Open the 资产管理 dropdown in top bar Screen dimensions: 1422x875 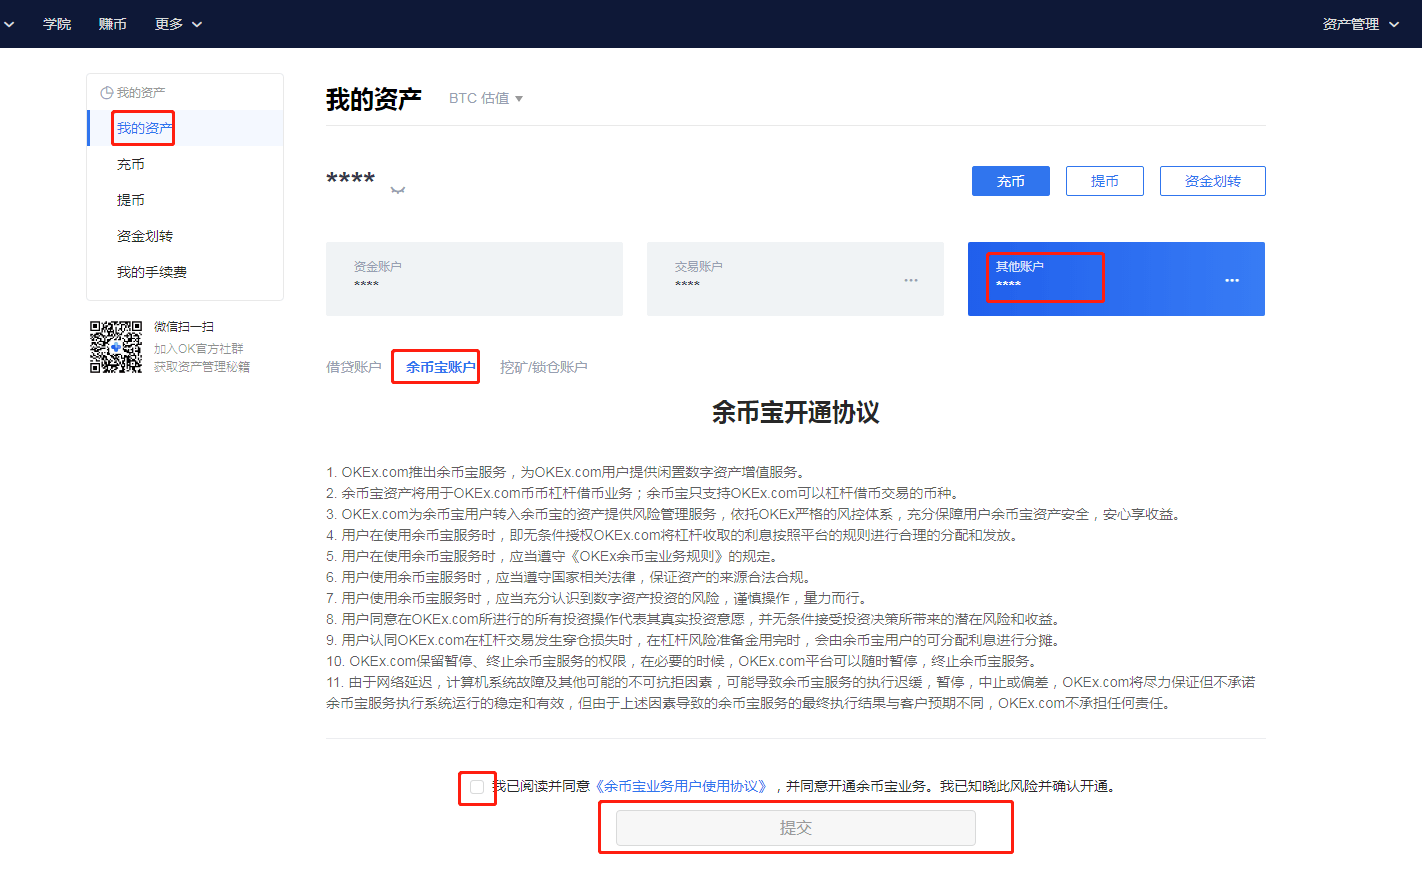point(1360,24)
